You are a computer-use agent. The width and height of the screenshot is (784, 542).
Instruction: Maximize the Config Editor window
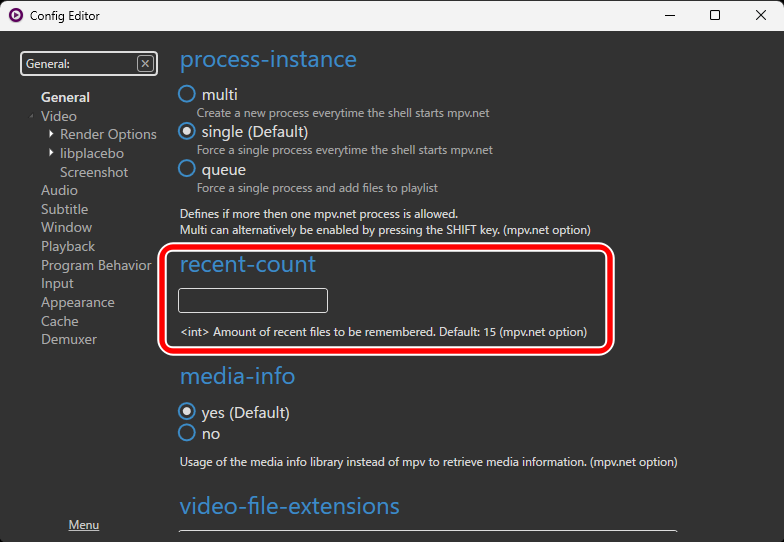tap(715, 16)
